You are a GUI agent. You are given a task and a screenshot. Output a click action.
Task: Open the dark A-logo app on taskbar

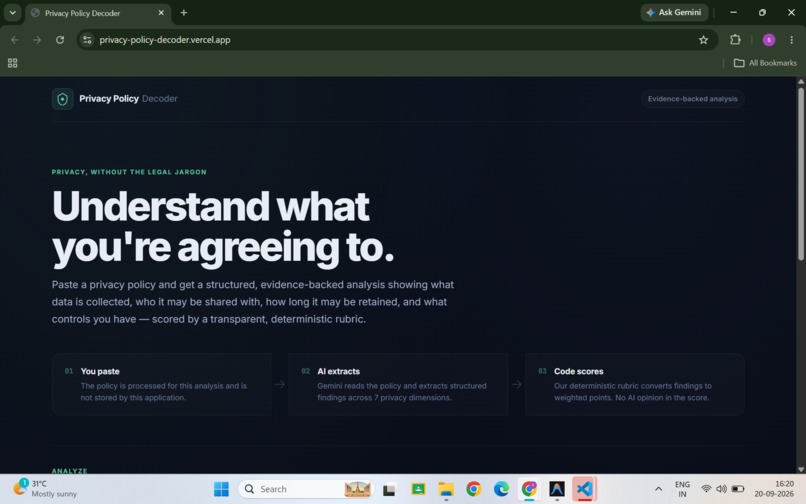(x=557, y=489)
